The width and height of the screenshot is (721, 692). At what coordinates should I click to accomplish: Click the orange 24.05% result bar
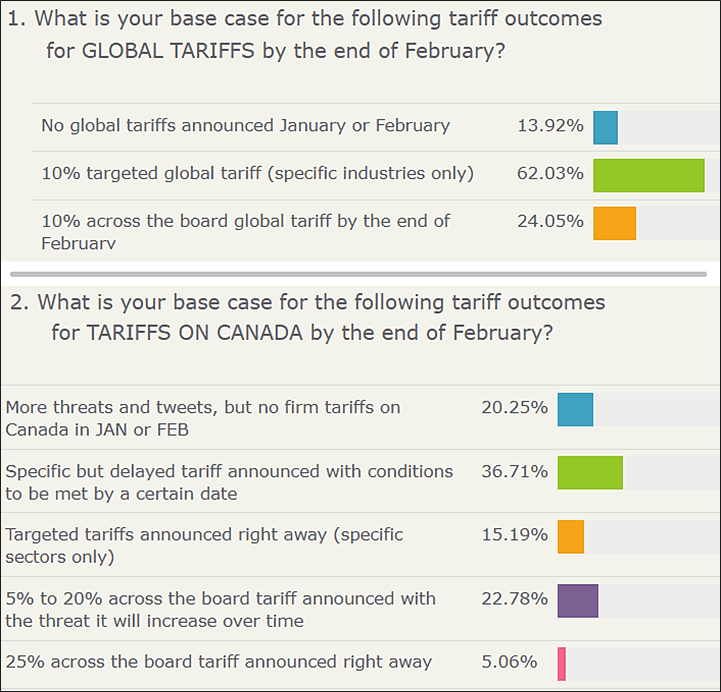coord(614,223)
